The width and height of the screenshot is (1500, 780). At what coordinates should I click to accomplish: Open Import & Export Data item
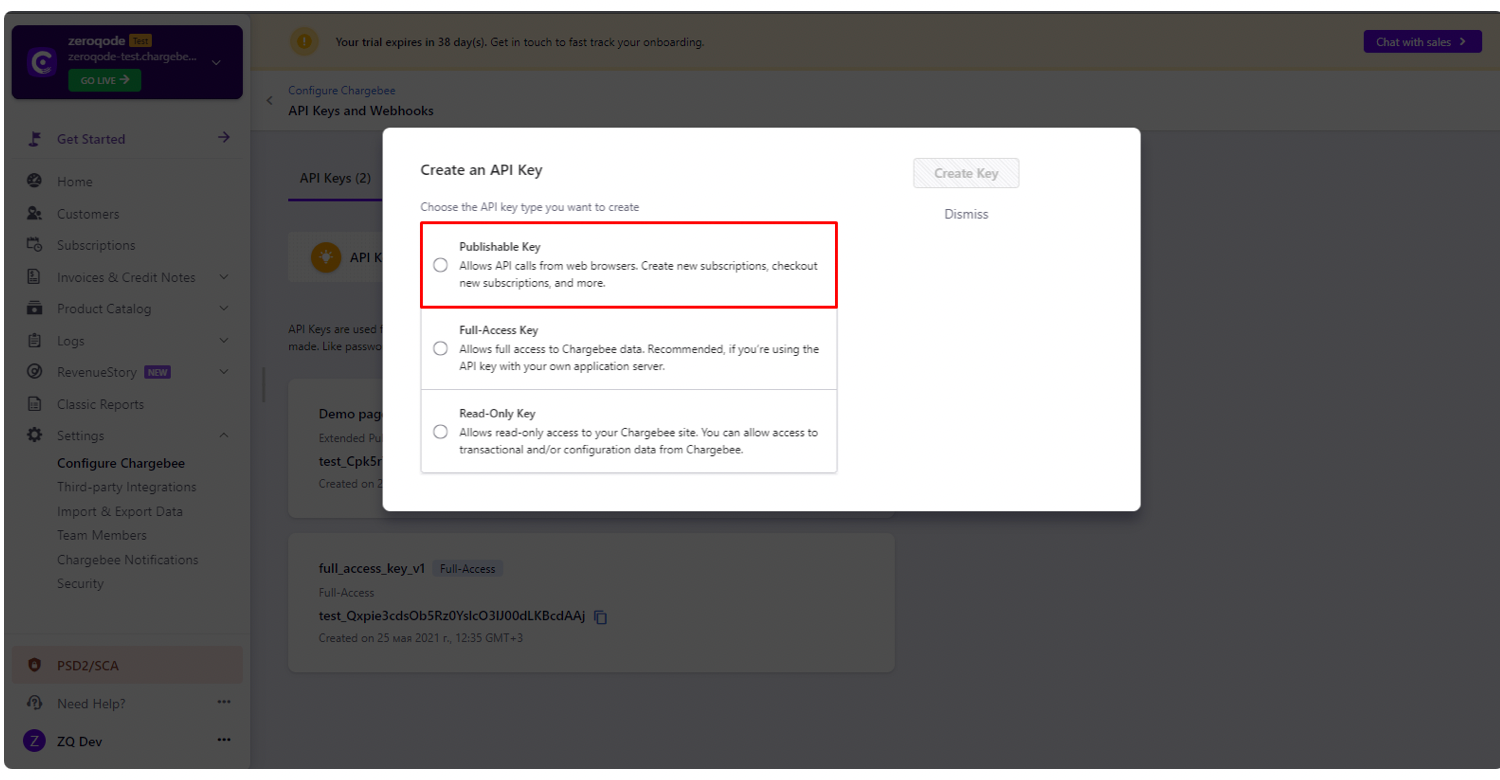tap(120, 511)
